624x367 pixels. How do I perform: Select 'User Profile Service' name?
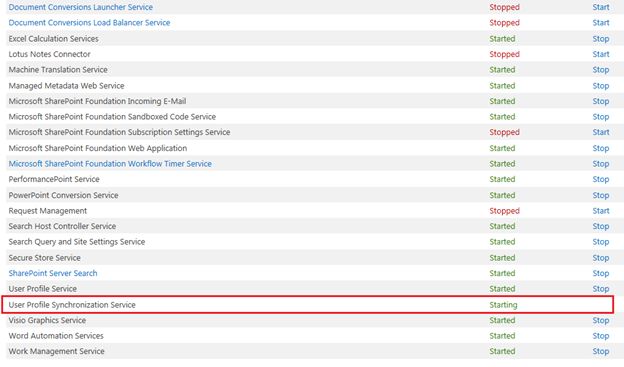(x=43, y=289)
